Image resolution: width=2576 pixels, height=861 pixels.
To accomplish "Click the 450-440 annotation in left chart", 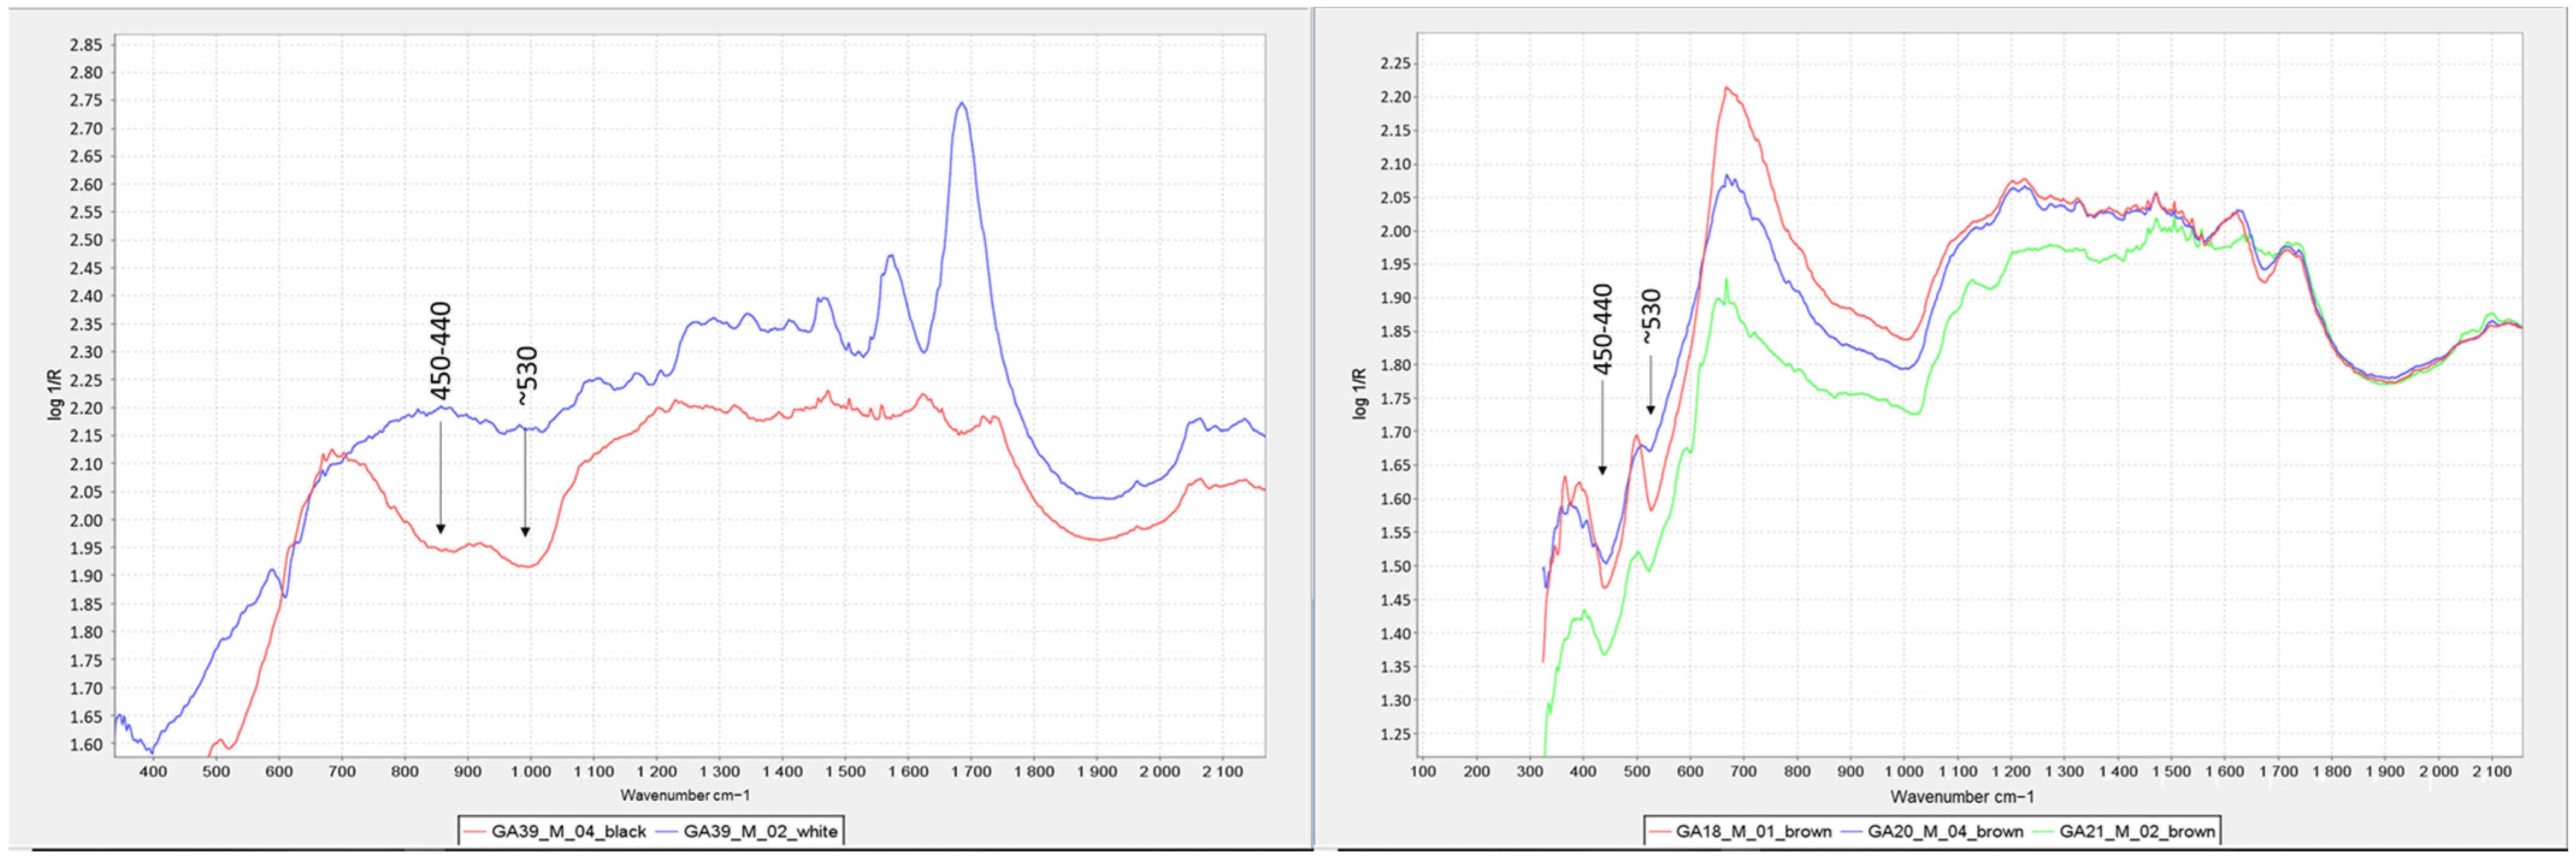I will point(441,351).
